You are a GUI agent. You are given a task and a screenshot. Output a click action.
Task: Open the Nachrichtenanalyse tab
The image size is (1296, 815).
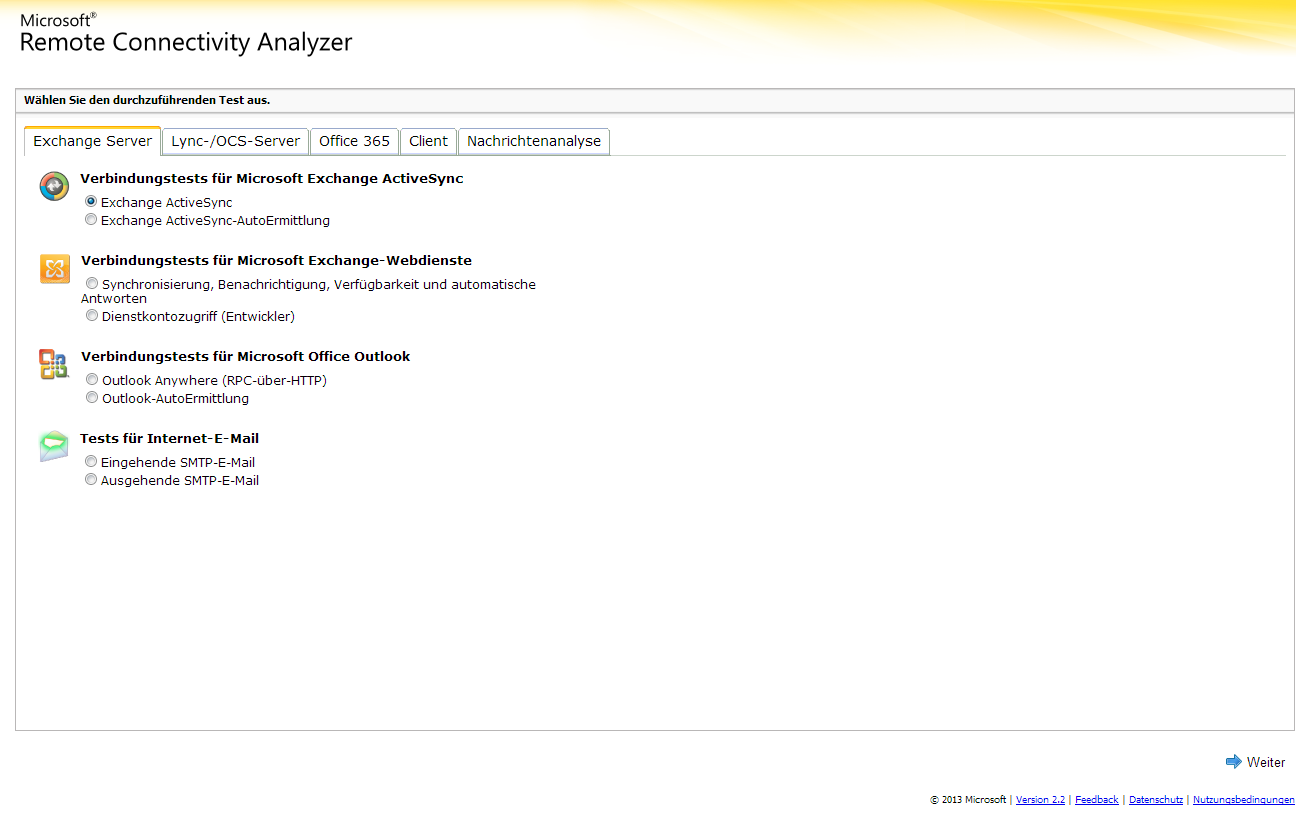coord(534,141)
